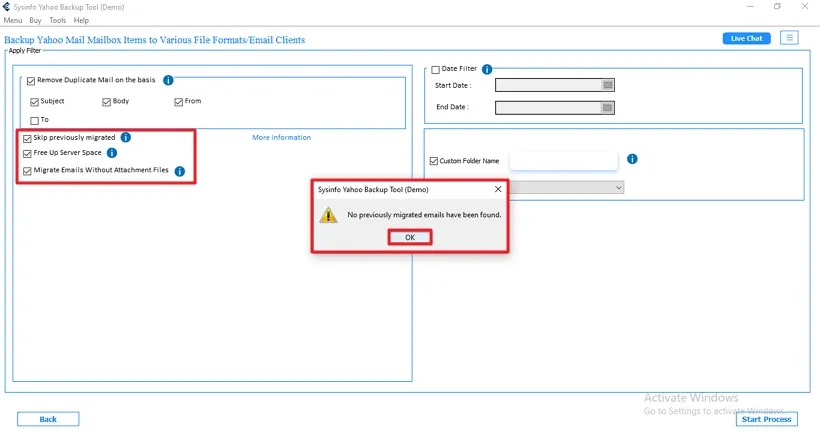Expand dropdown below Custom Folder Name
The image size is (820, 437).
point(619,188)
